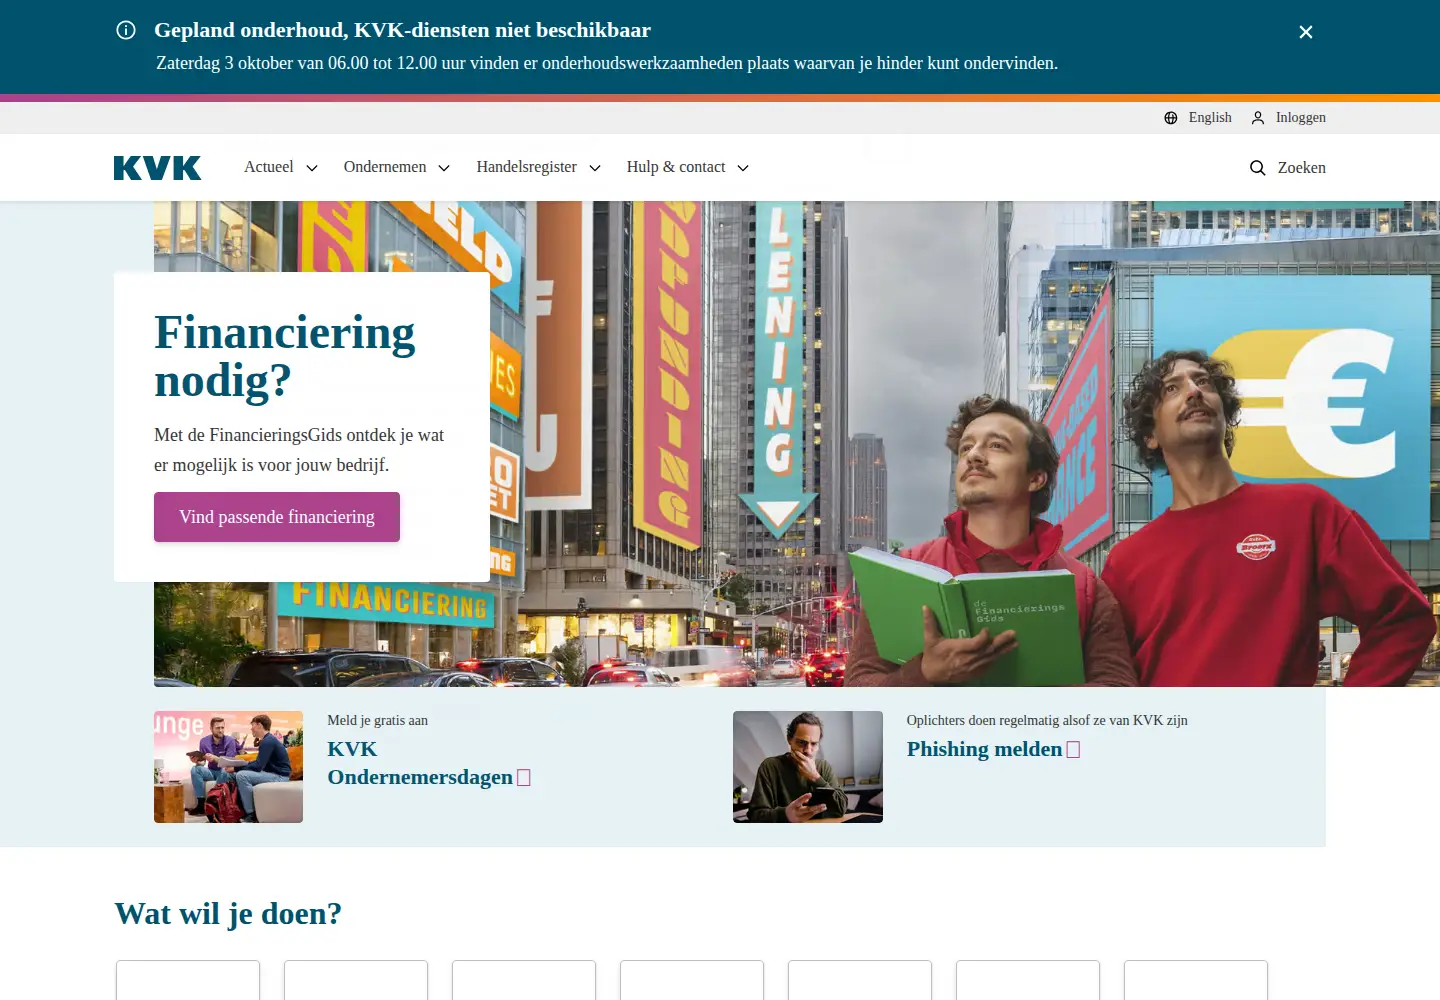Screen dimensions: 1440x1000
Task: Open the Hulp & contact menu
Action: click(688, 167)
